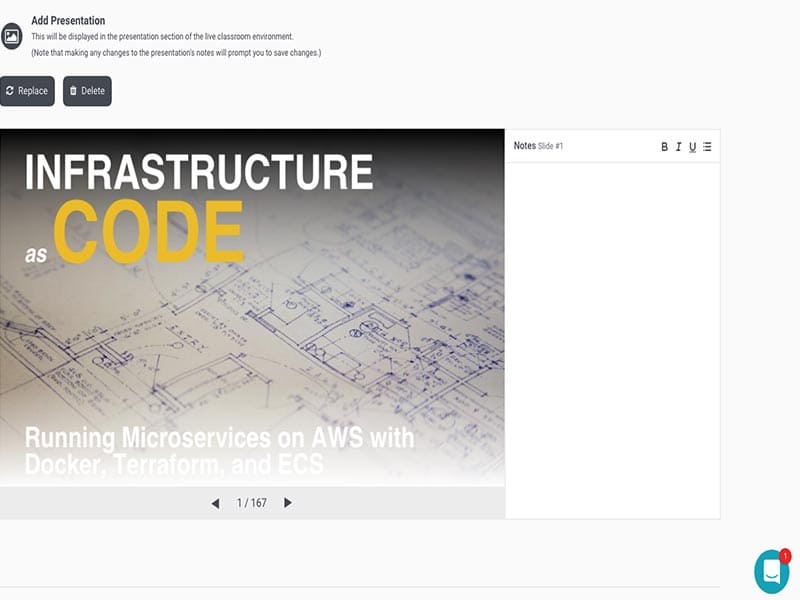800x600 pixels.
Task: Click the Add Presentation image icon
Action: coord(11,36)
